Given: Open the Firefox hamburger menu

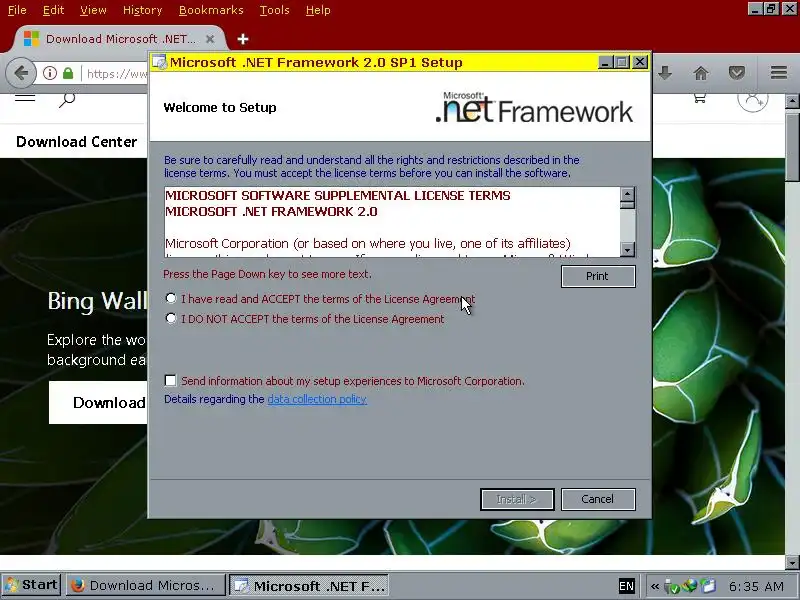Looking at the screenshot, I should click(779, 73).
